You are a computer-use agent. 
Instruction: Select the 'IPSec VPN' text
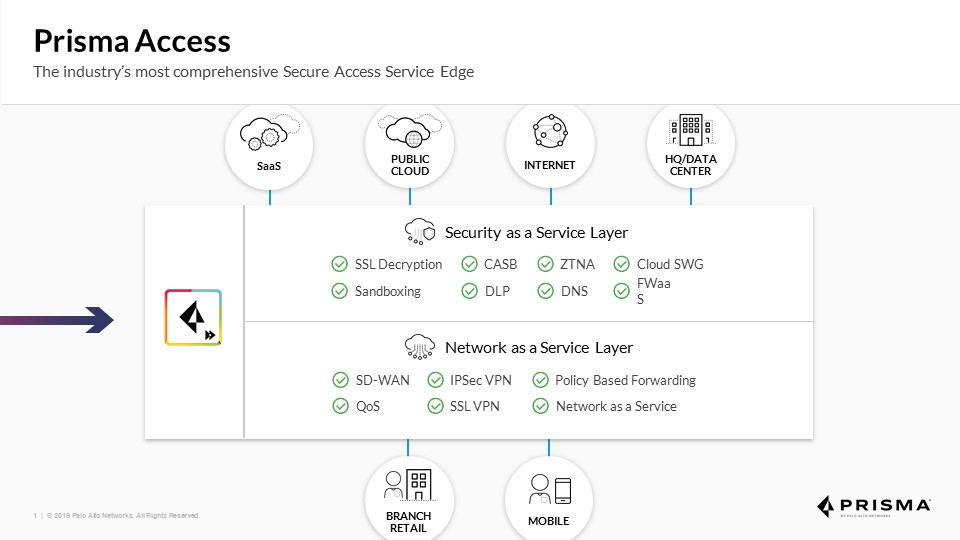click(481, 380)
